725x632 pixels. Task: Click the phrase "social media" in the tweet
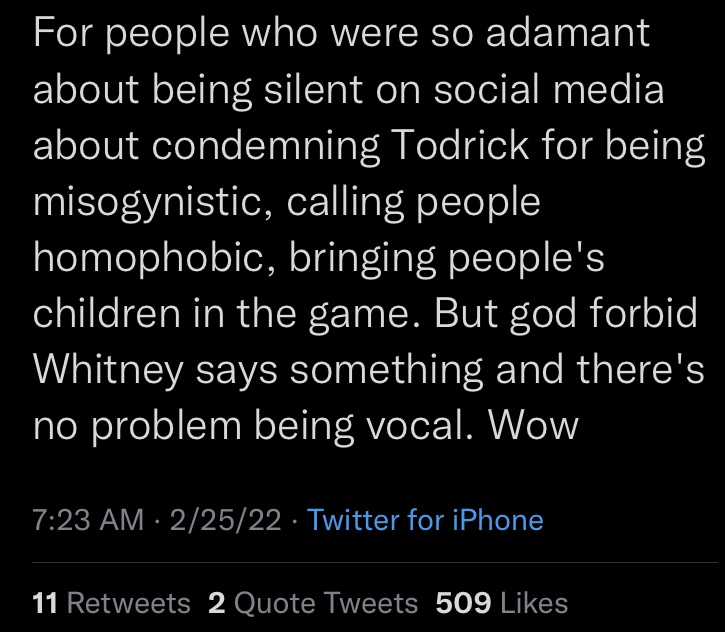point(548,88)
